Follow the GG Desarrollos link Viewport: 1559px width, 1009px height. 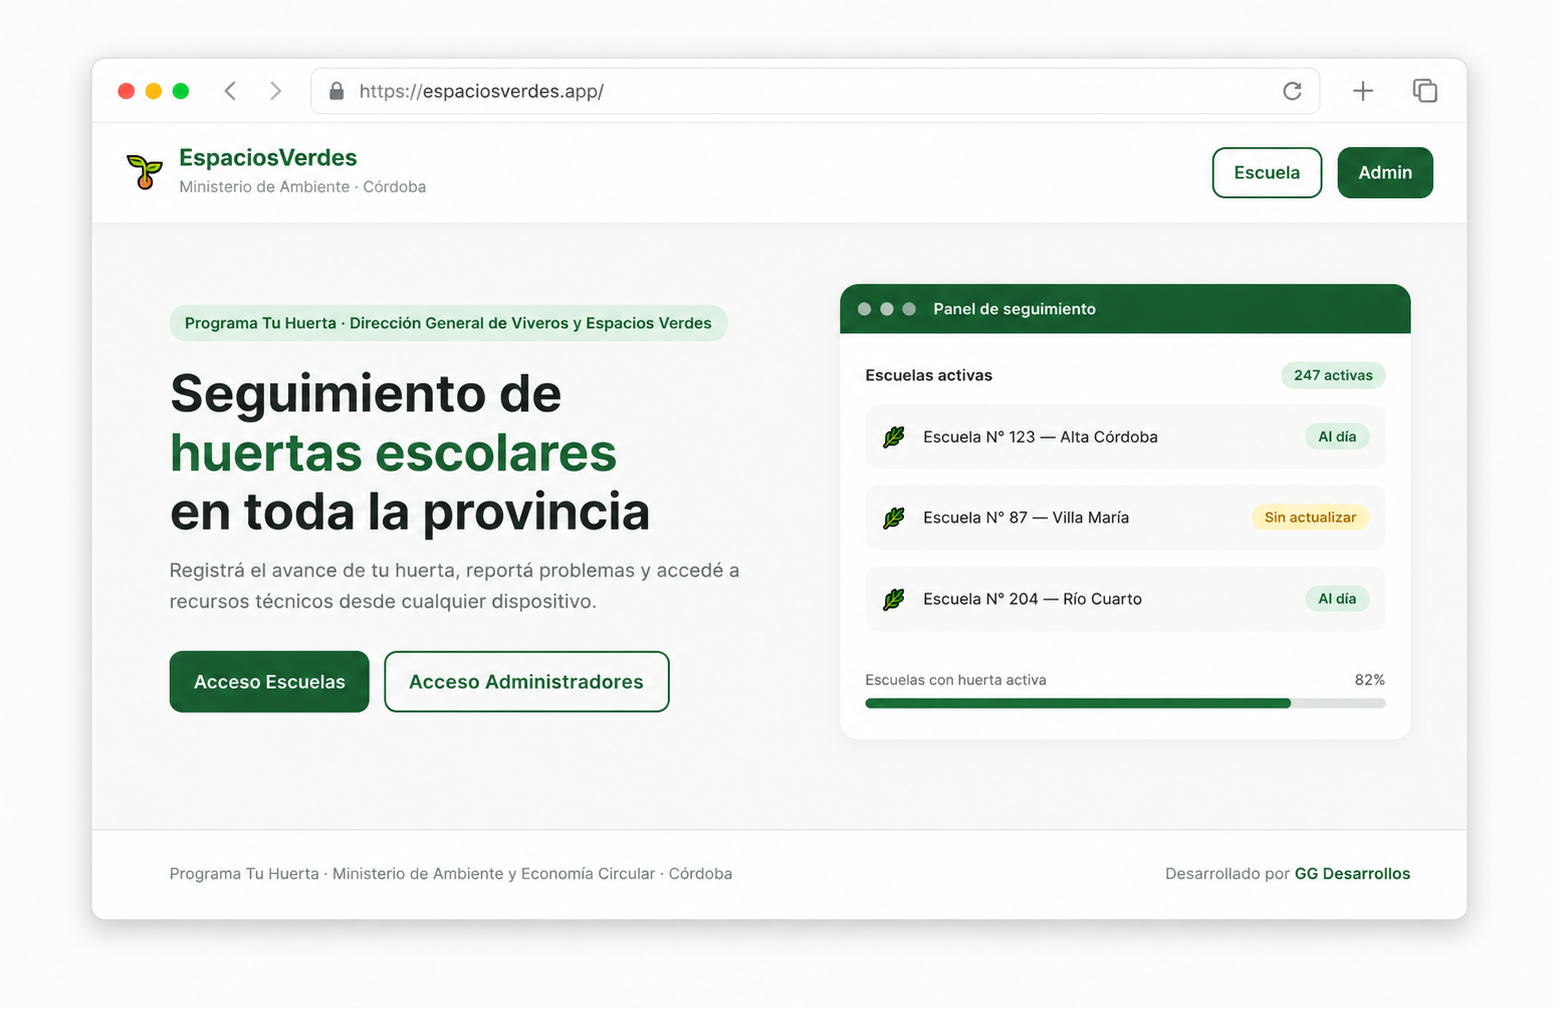click(x=1352, y=874)
